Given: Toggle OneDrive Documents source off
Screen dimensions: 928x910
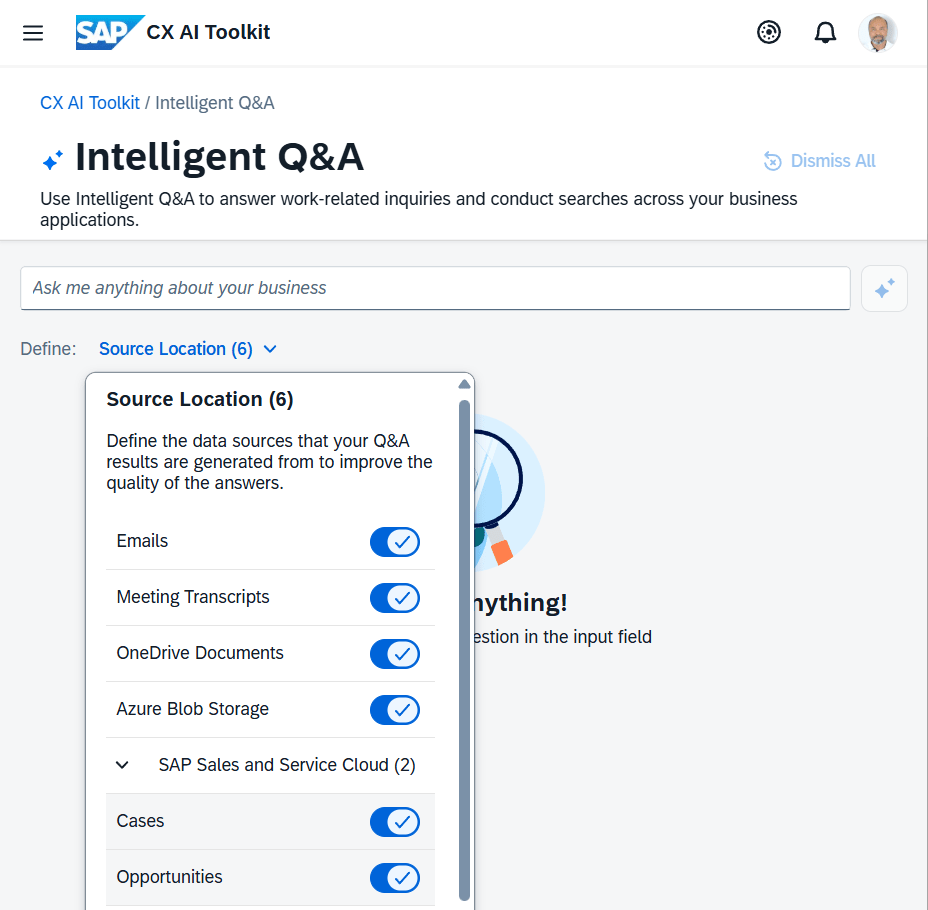Looking at the screenshot, I should [395, 654].
